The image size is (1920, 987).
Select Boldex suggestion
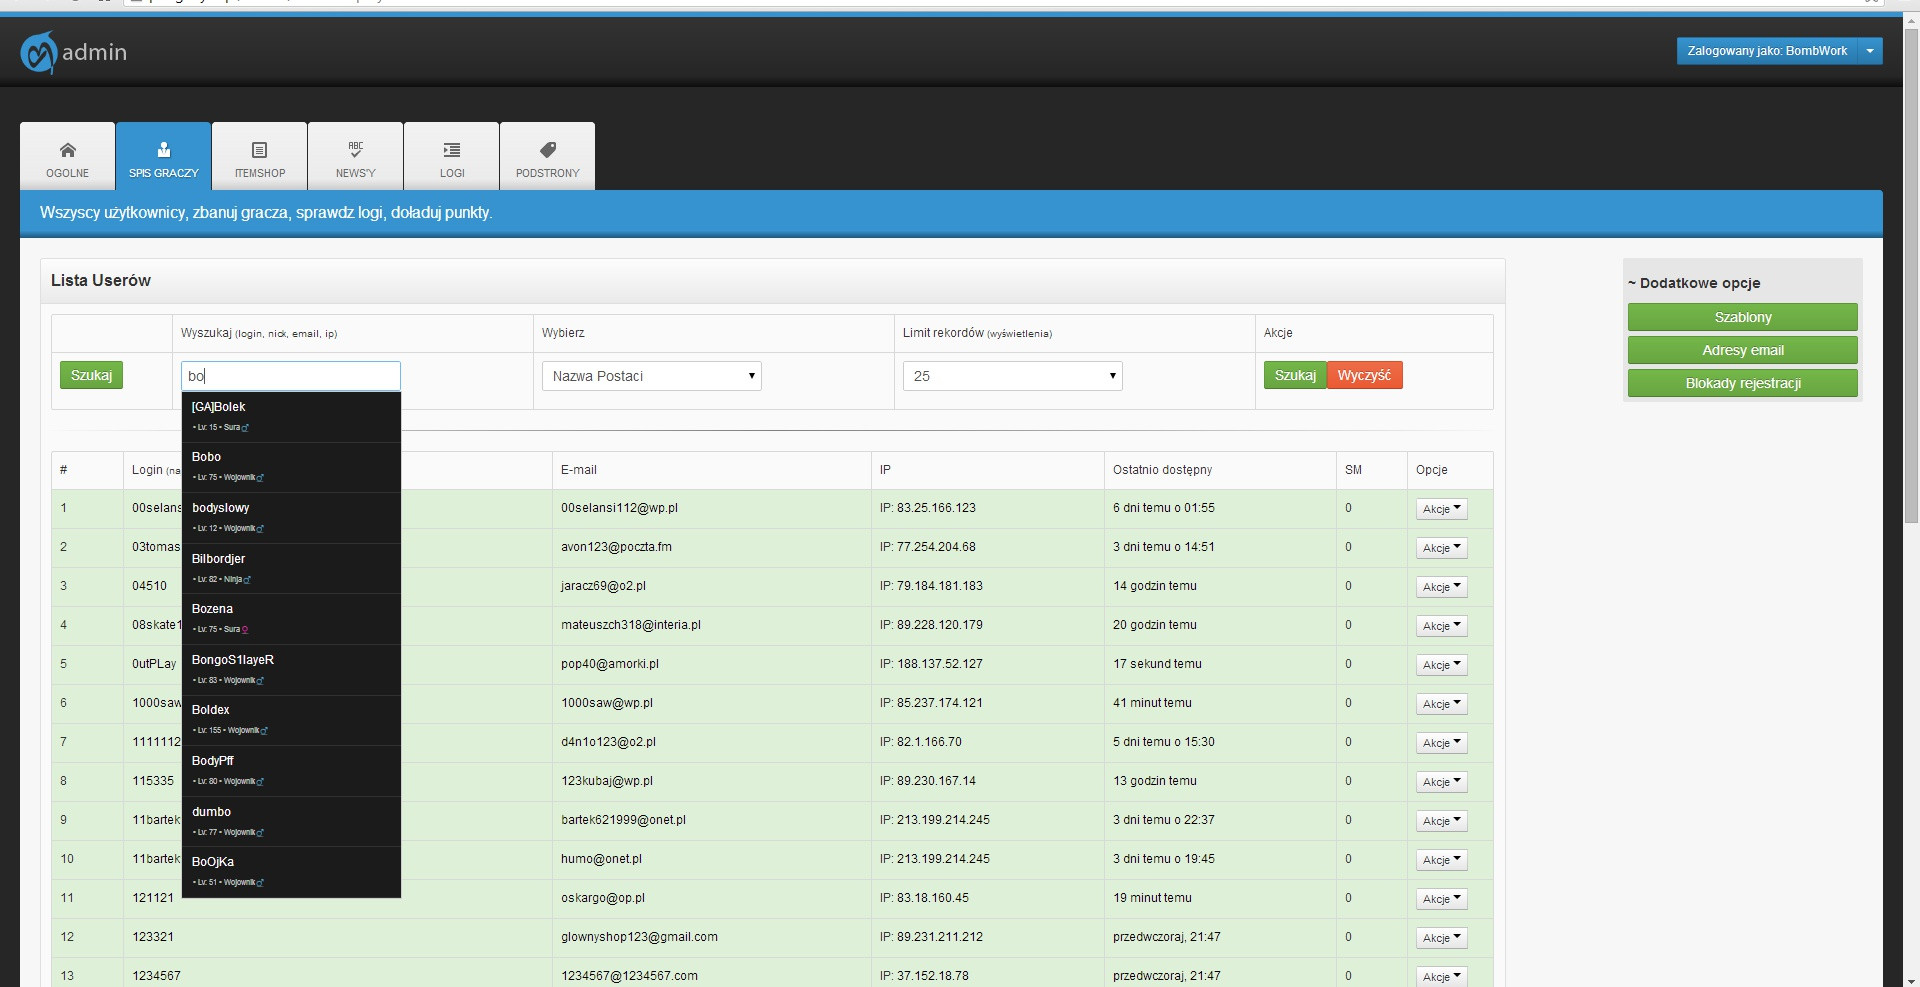point(291,720)
